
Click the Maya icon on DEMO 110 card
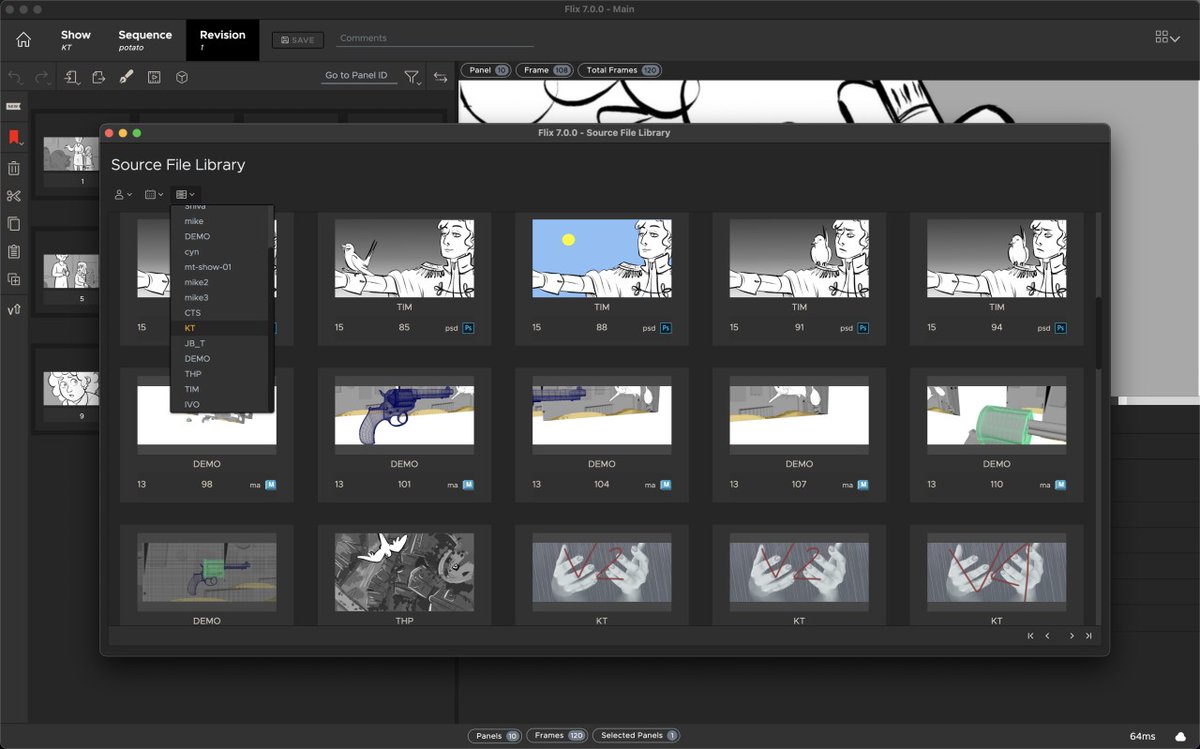click(1061, 484)
